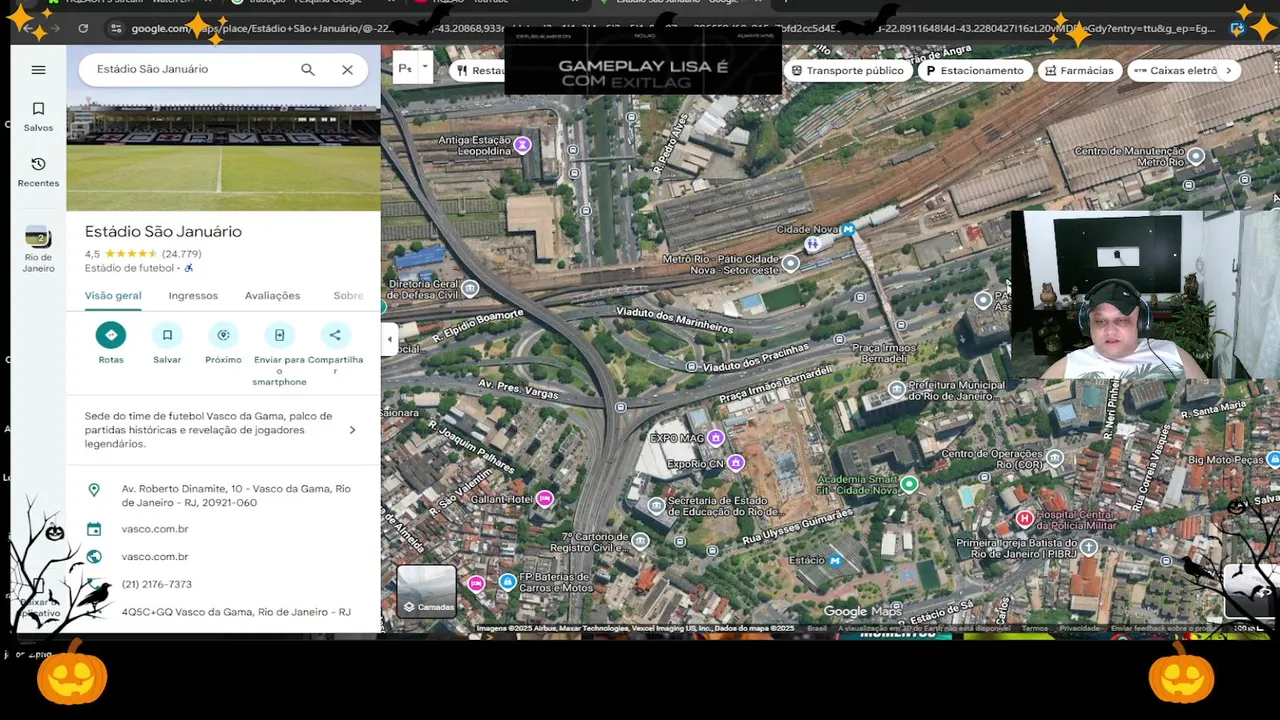Open the Termos link in footer

pos(1034,628)
